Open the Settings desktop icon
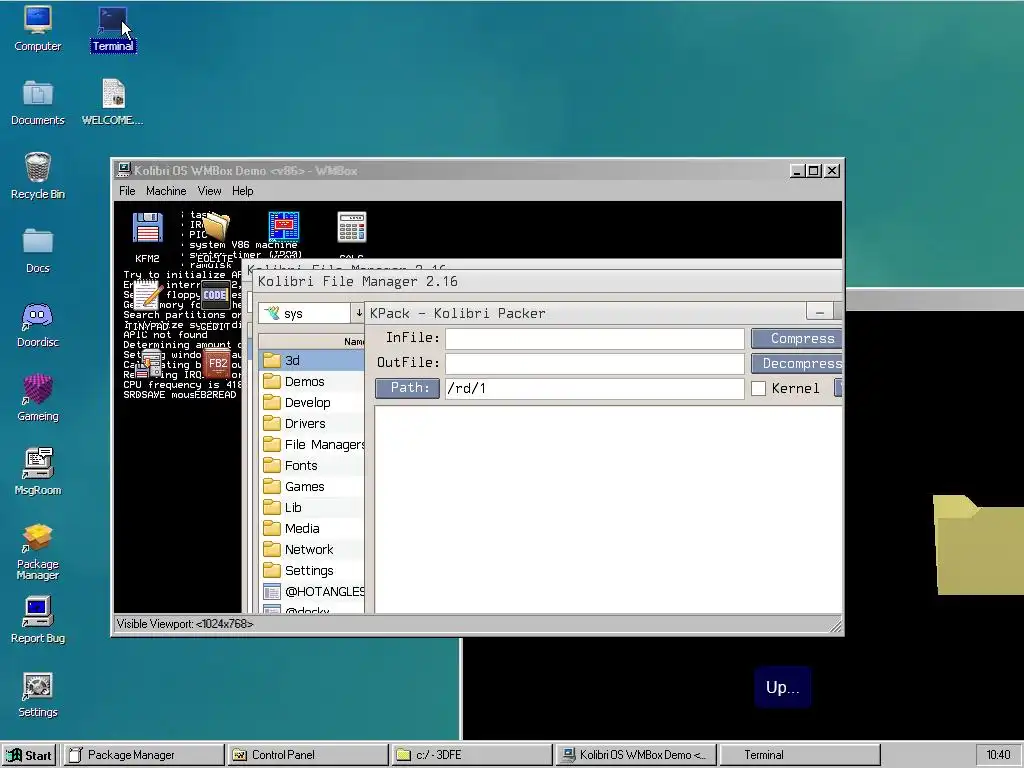 [38, 694]
